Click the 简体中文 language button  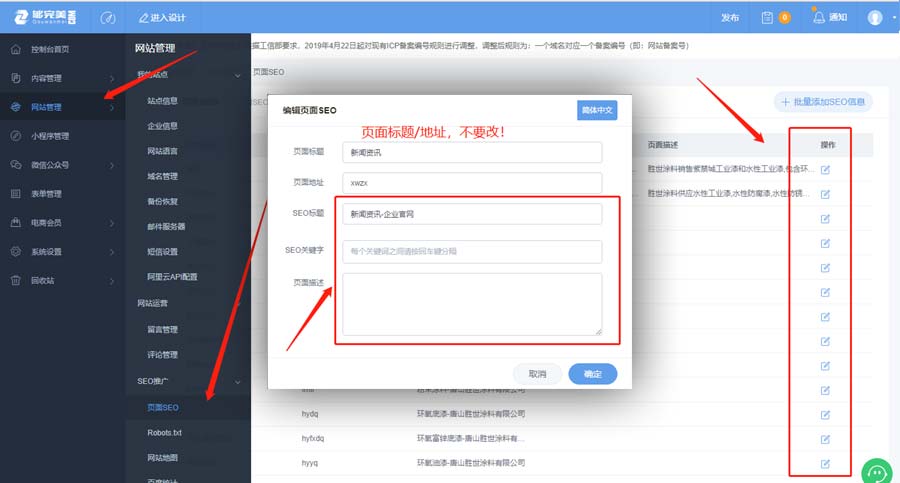tap(596, 110)
